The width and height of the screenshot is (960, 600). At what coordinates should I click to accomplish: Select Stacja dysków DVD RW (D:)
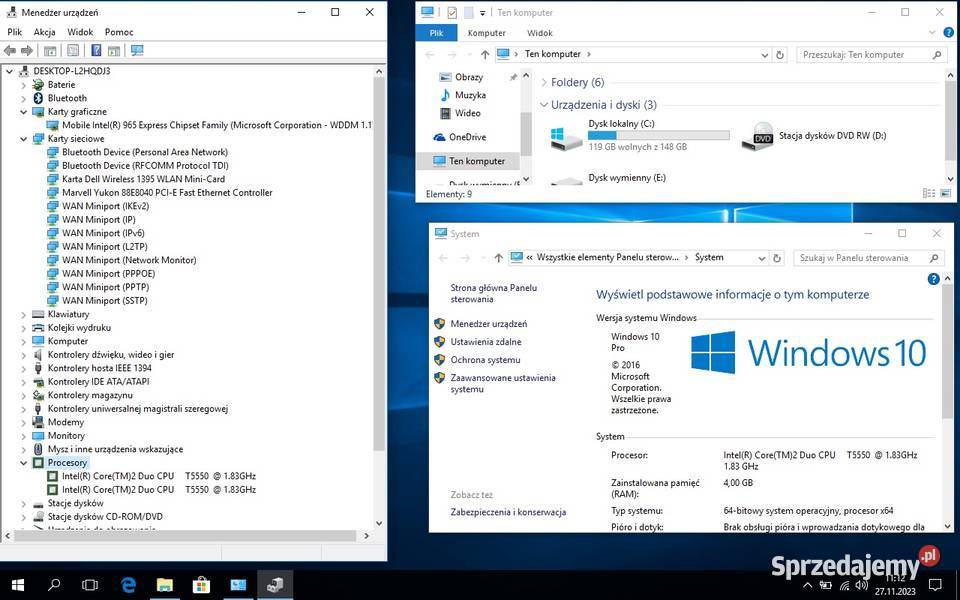point(814,136)
